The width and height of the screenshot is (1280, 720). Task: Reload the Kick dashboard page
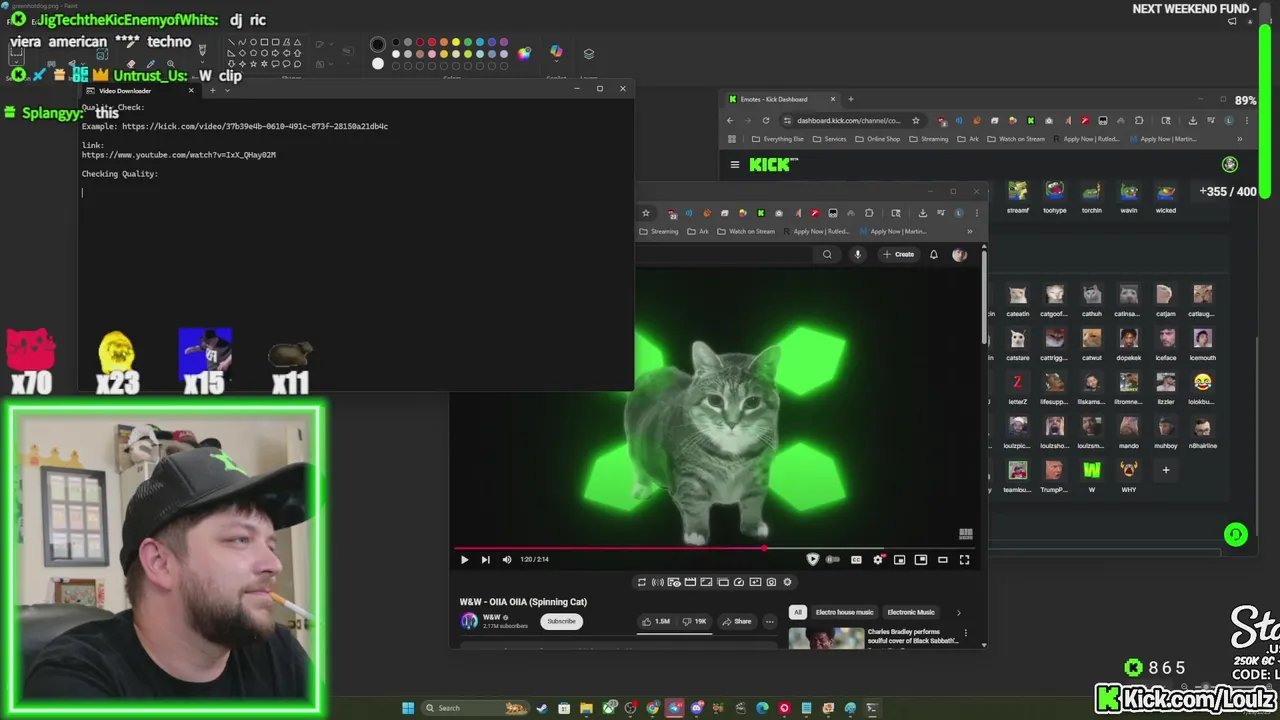pos(766,121)
